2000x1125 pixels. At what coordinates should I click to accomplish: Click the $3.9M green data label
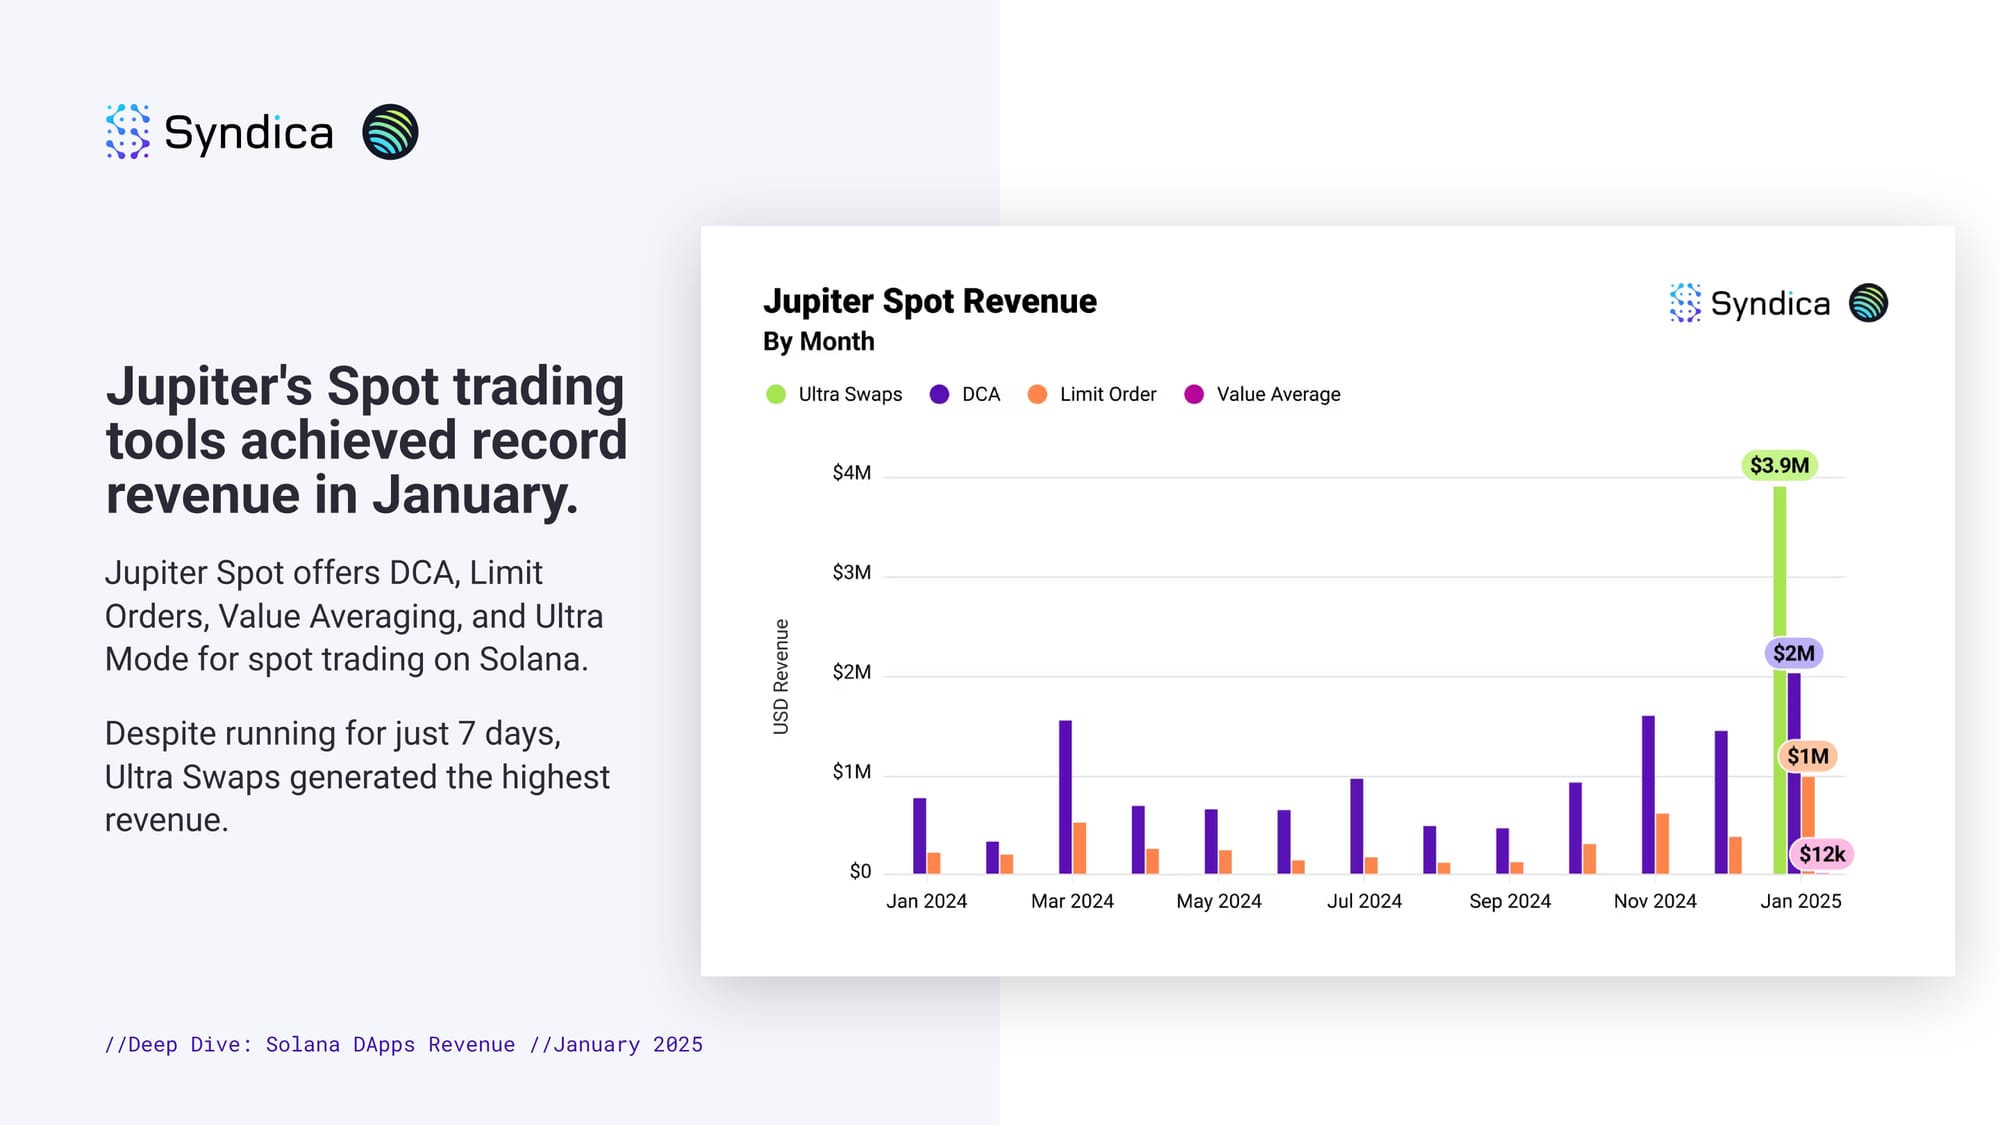(x=1779, y=465)
